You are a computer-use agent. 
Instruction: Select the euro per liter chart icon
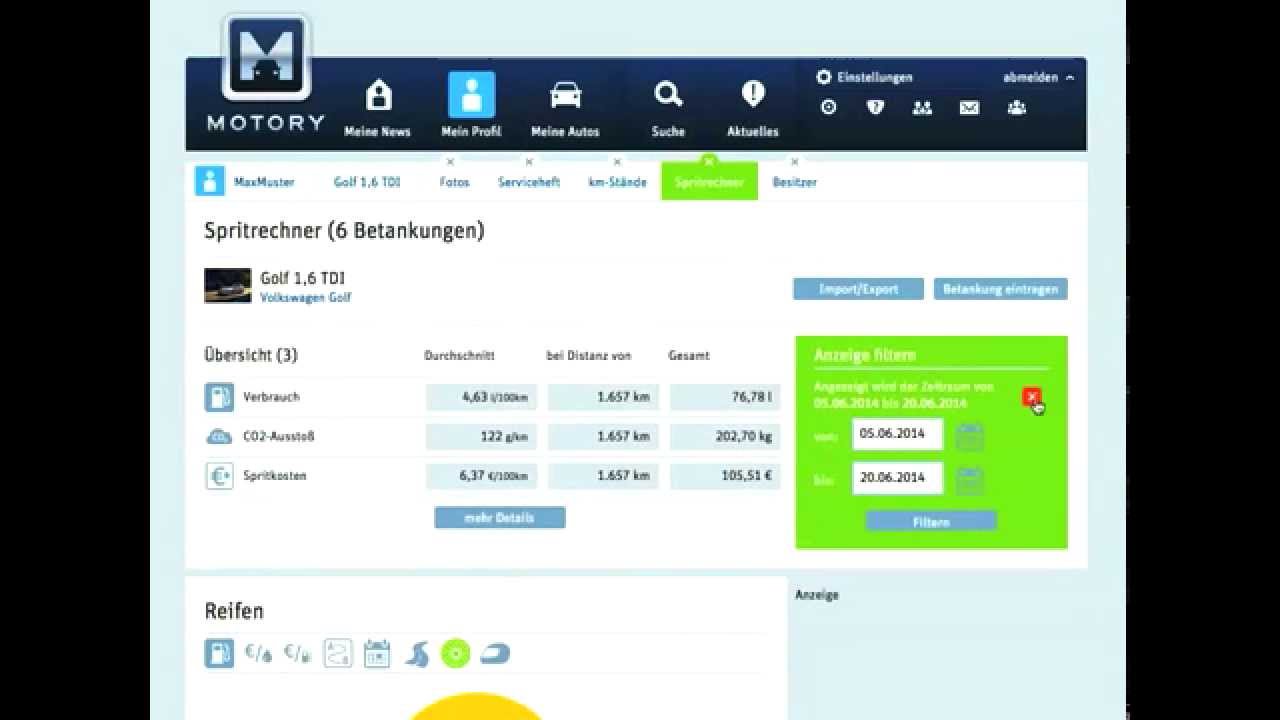[x=258, y=654]
